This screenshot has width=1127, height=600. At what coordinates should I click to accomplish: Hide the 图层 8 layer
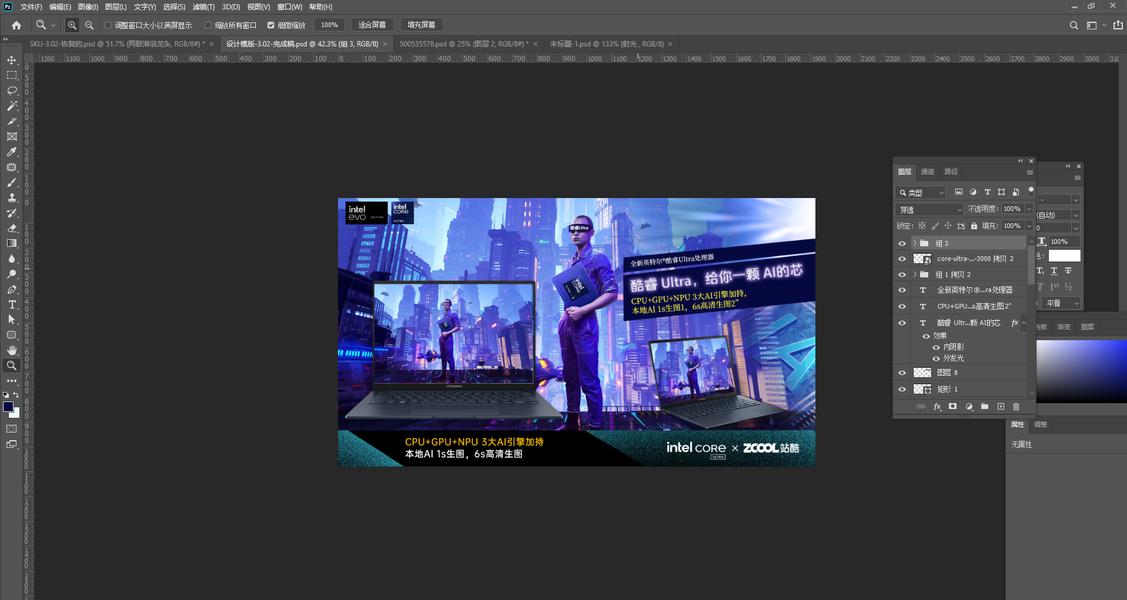click(x=902, y=373)
